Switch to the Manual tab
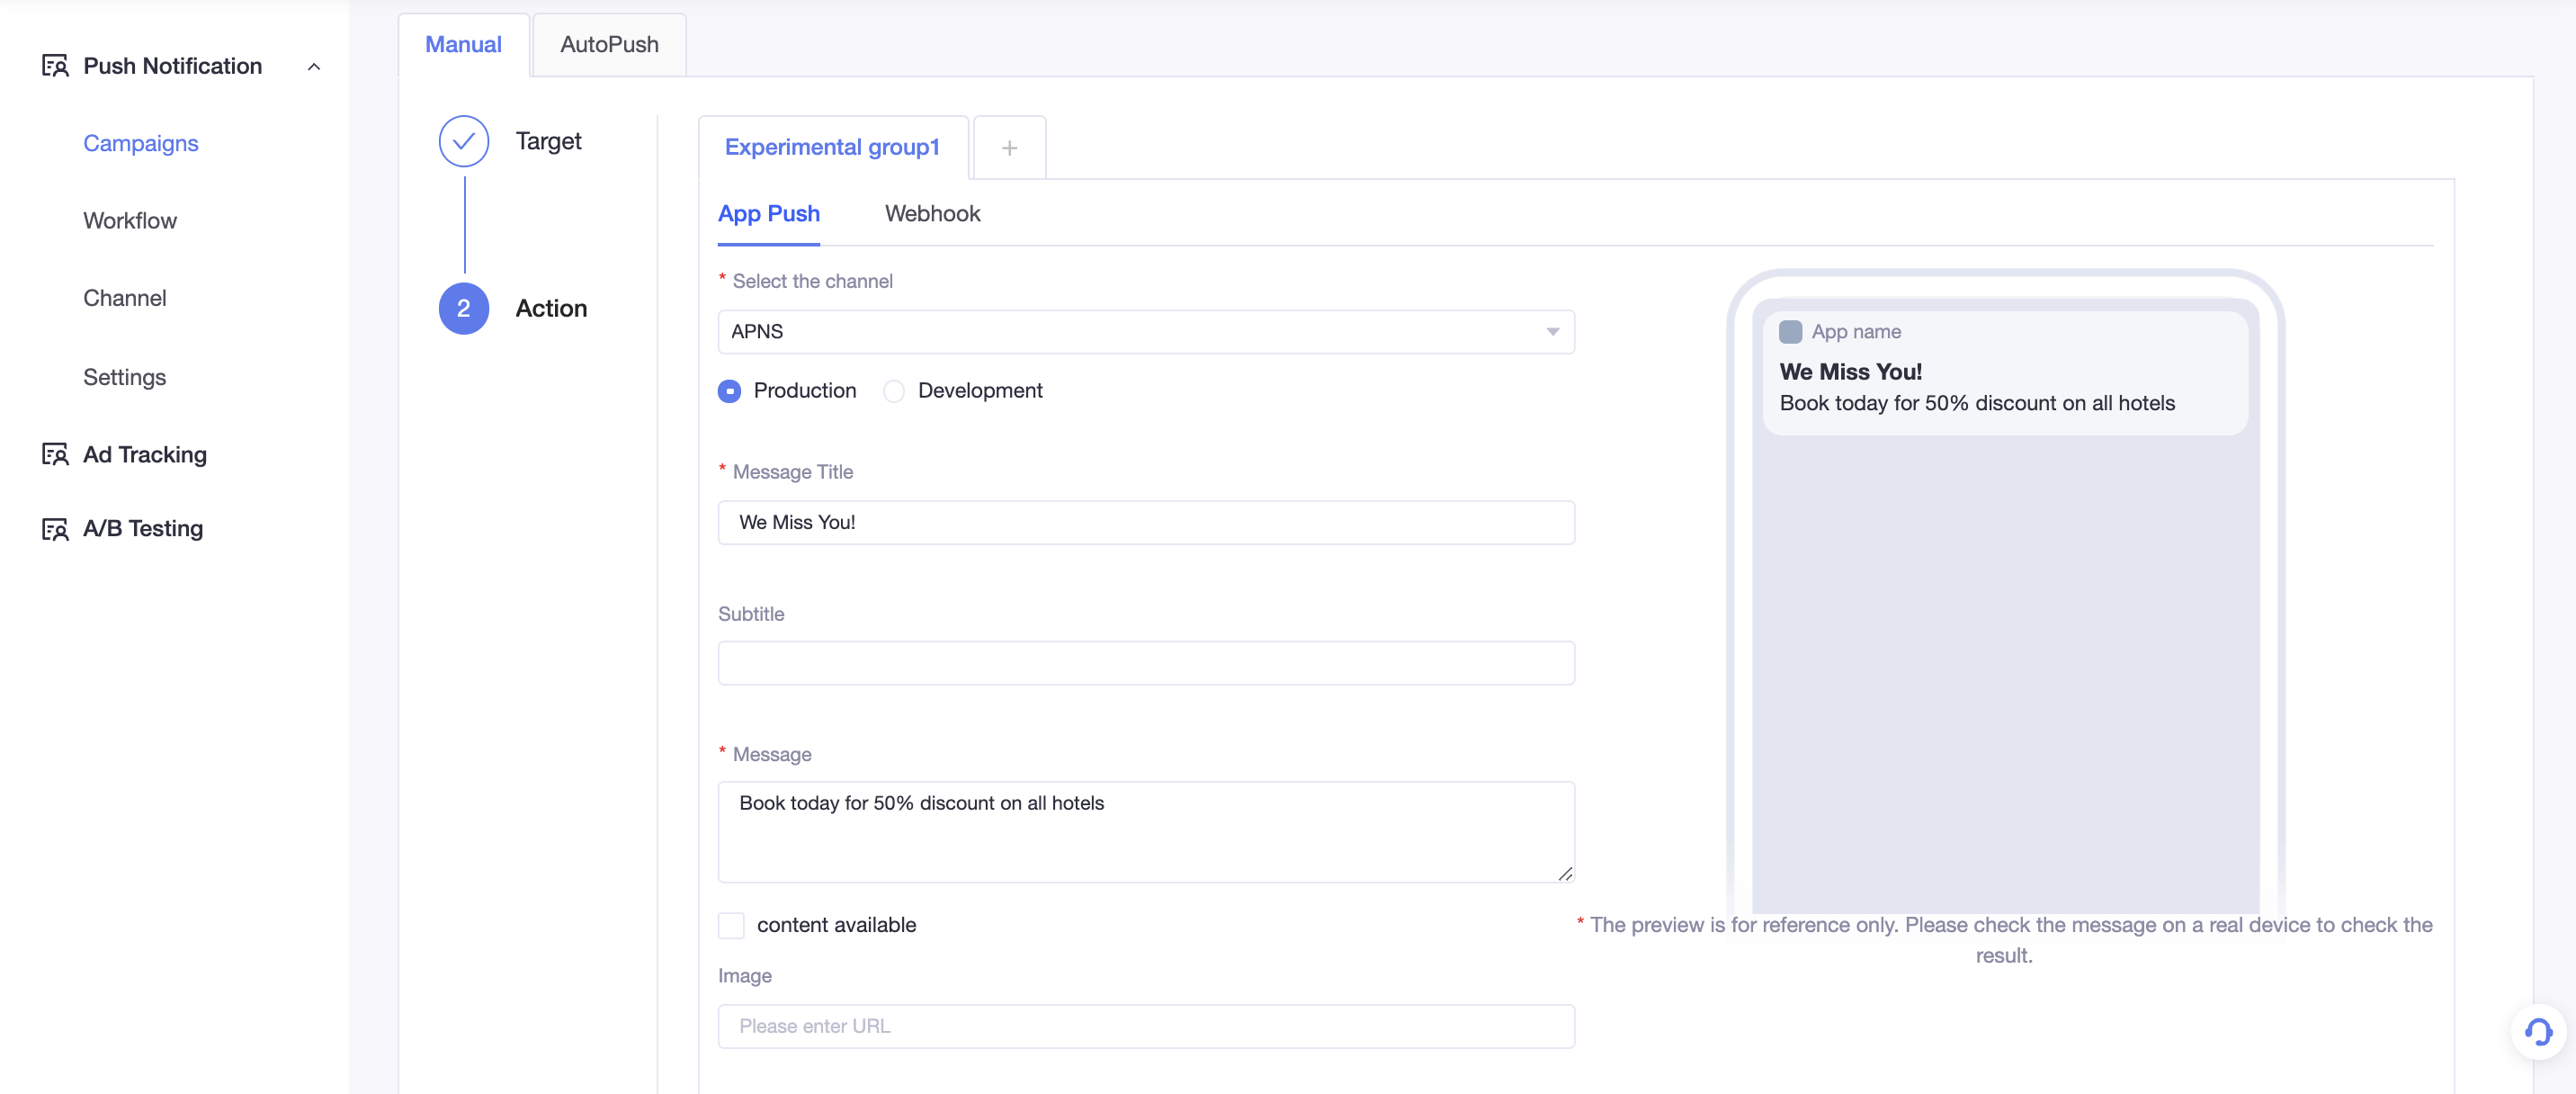The image size is (2576, 1094). (x=463, y=45)
